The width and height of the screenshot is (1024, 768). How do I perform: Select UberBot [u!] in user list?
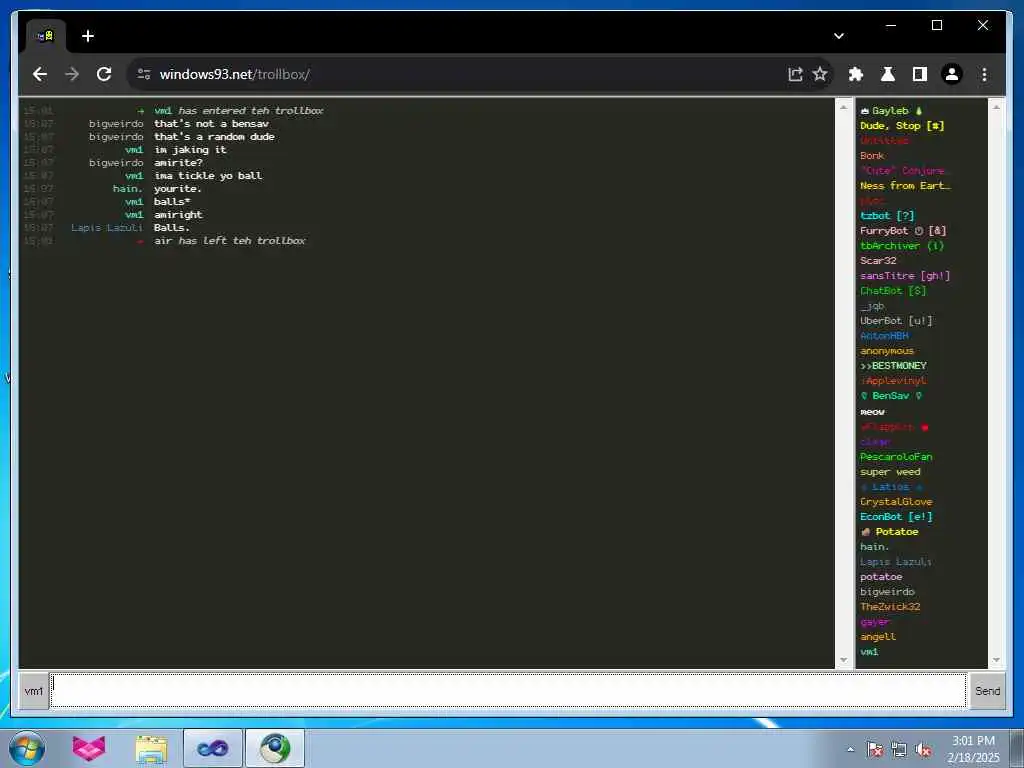click(896, 321)
